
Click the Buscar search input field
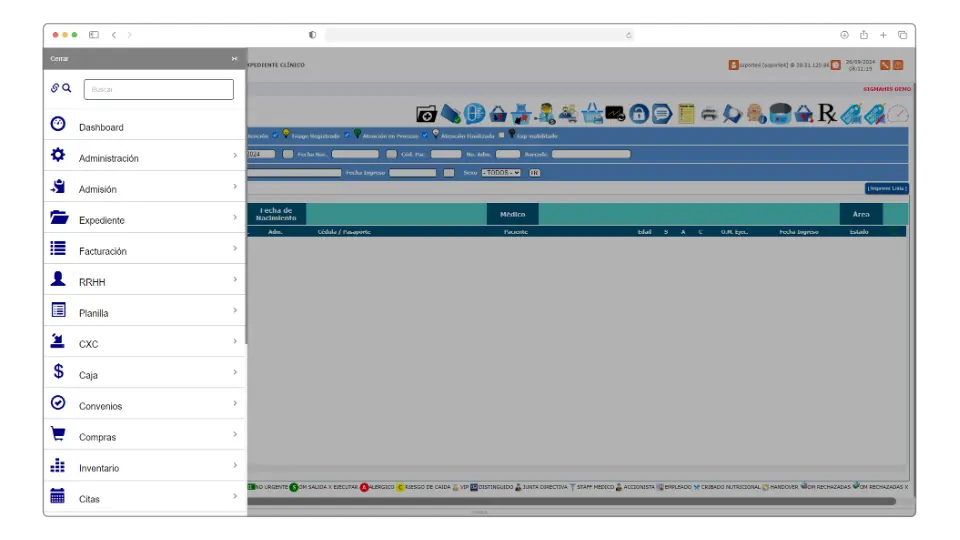point(158,90)
